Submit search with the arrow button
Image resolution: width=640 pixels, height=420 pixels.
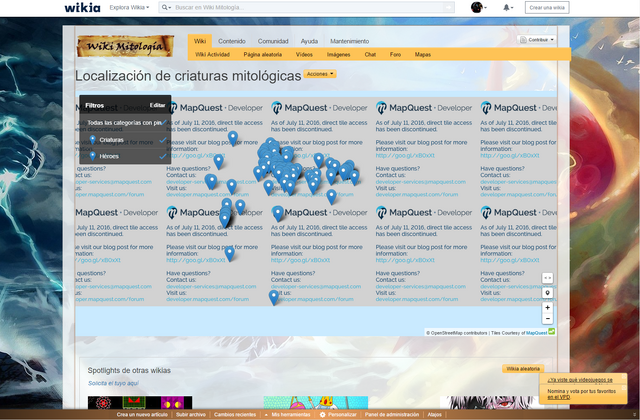(x=449, y=7)
